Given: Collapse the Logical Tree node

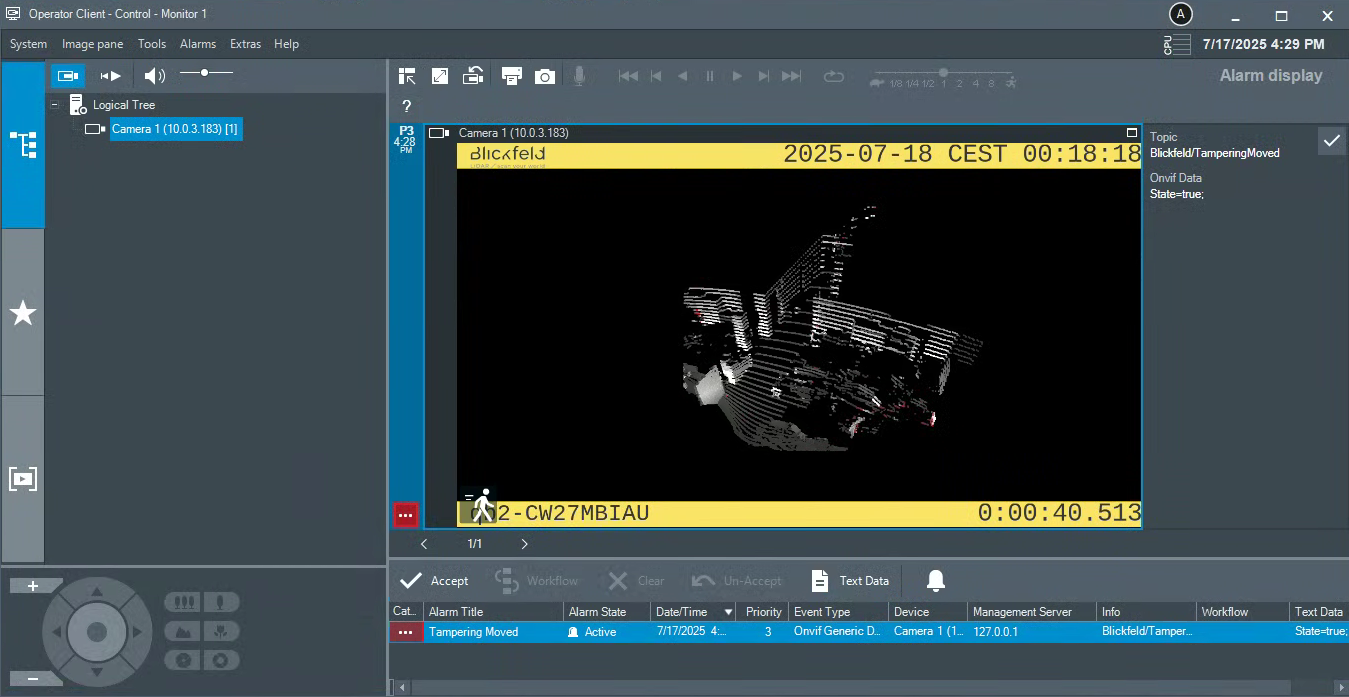Looking at the screenshot, I should click(55, 105).
